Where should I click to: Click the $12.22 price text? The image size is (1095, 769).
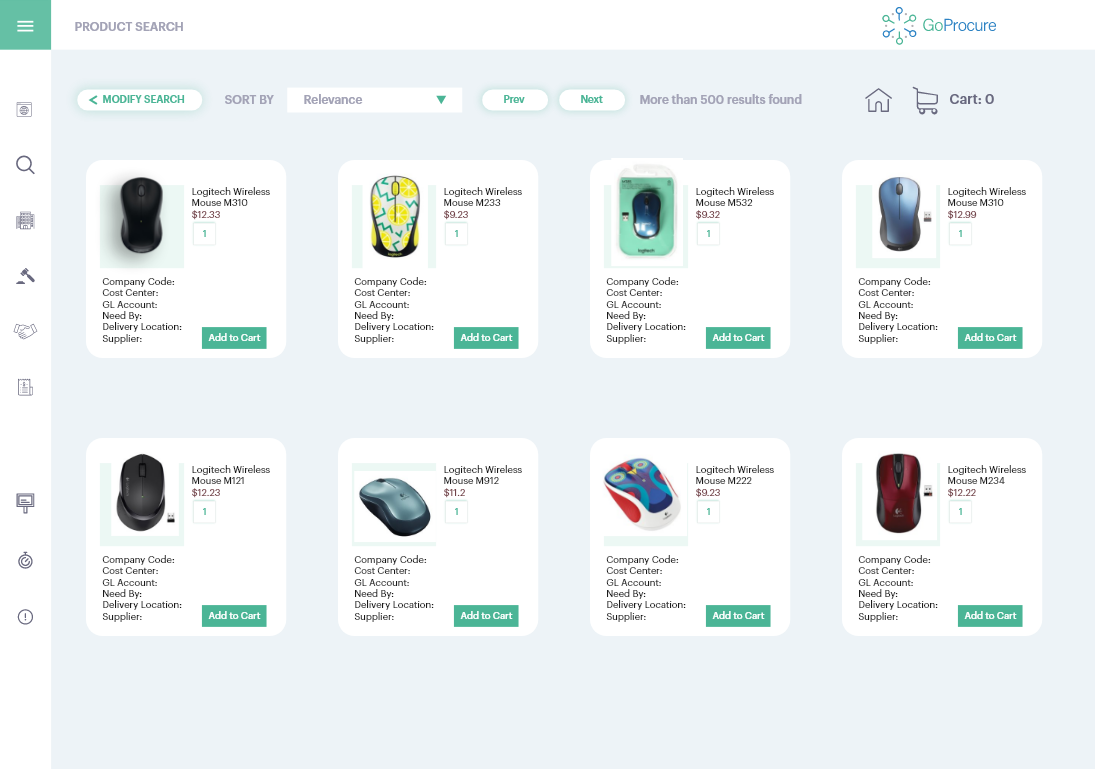[x=962, y=492]
